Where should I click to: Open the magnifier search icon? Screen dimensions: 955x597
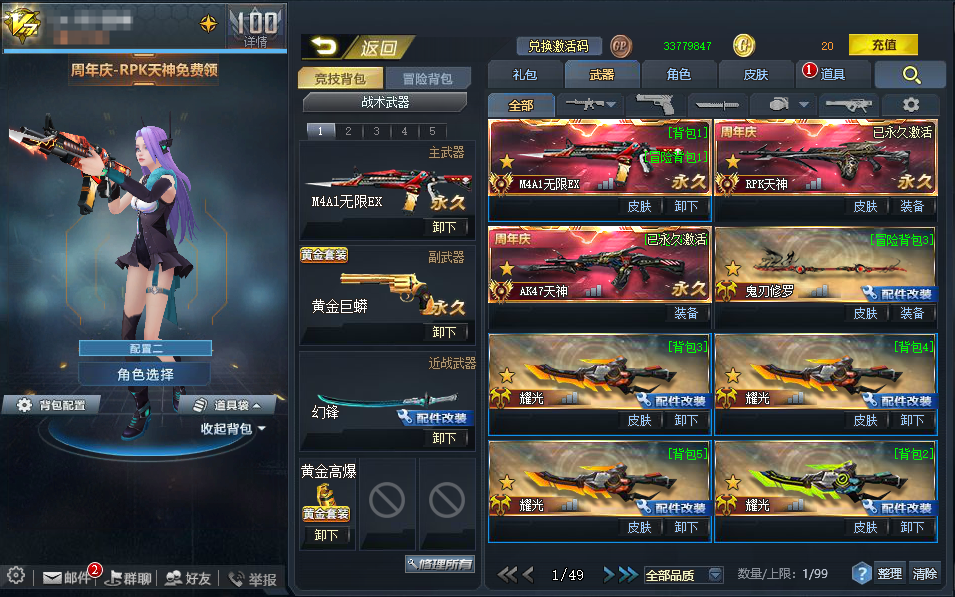click(911, 75)
